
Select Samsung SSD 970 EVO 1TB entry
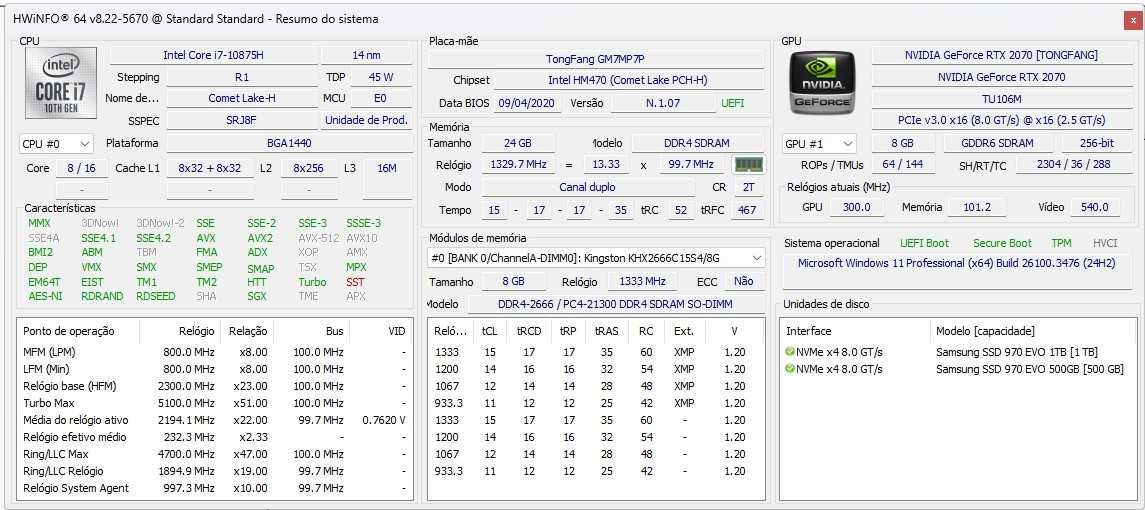pos(958,352)
